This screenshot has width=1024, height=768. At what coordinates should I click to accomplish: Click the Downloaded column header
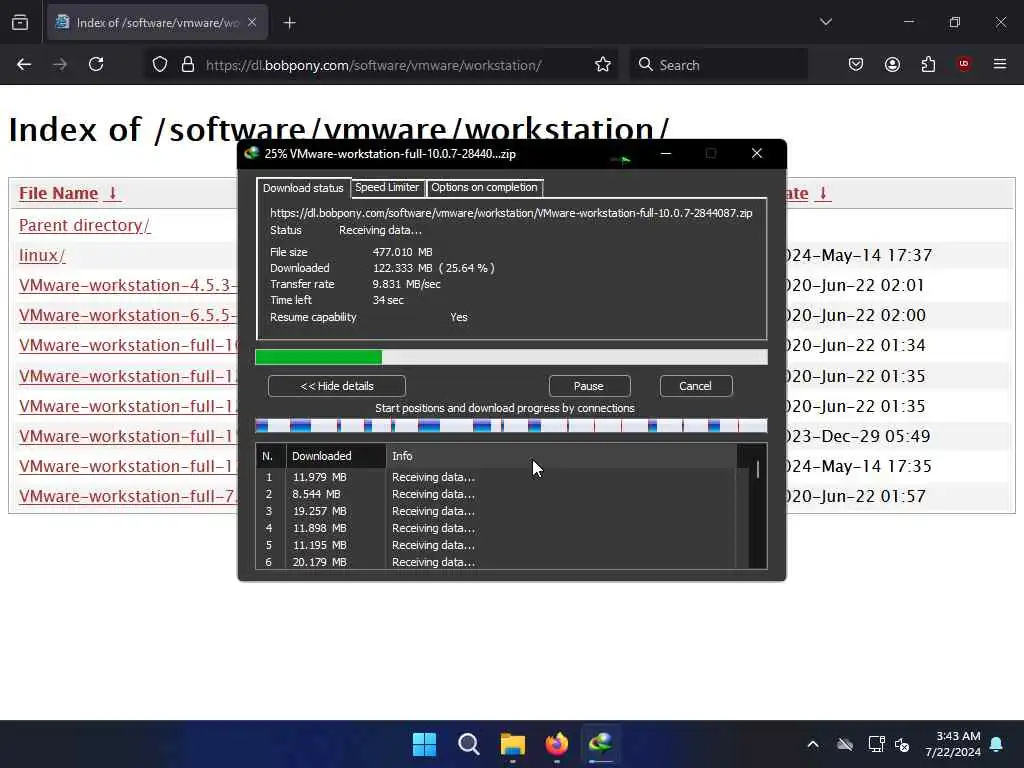tap(336, 456)
